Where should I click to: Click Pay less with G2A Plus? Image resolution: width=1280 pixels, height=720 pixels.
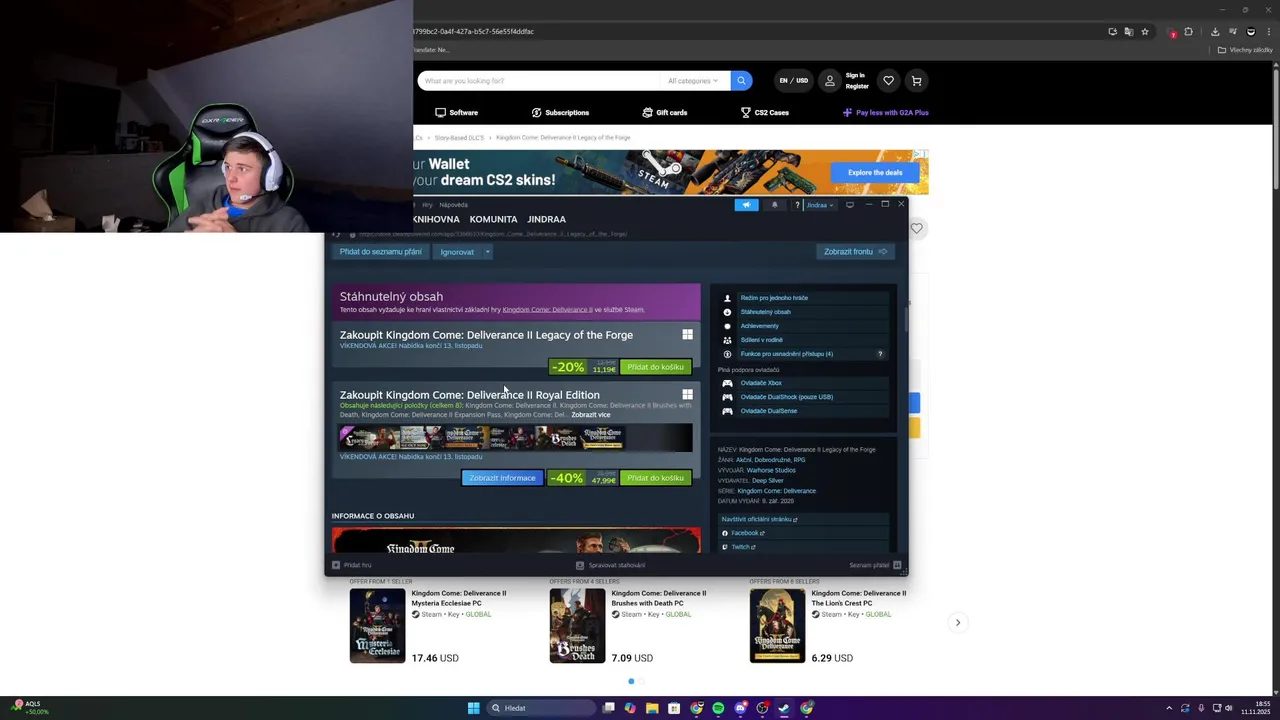click(886, 113)
